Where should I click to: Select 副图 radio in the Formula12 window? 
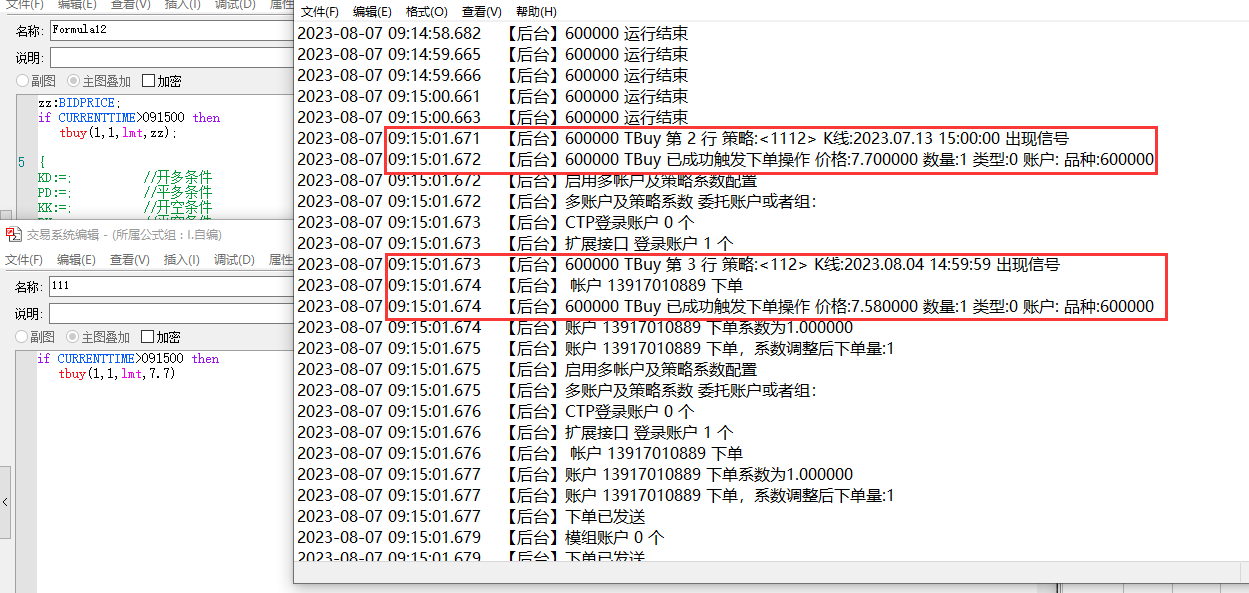[23, 82]
